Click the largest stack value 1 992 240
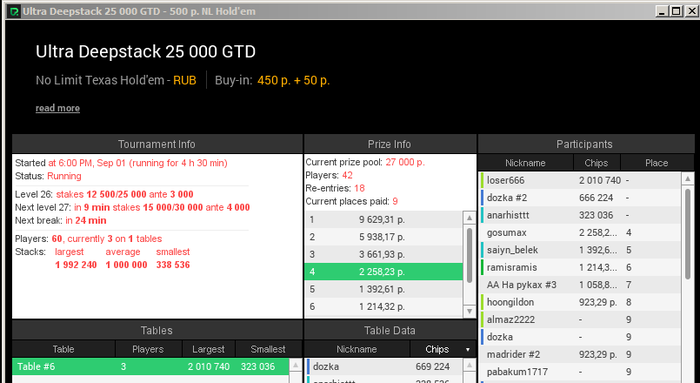This screenshot has width=700, height=383. pos(76,265)
